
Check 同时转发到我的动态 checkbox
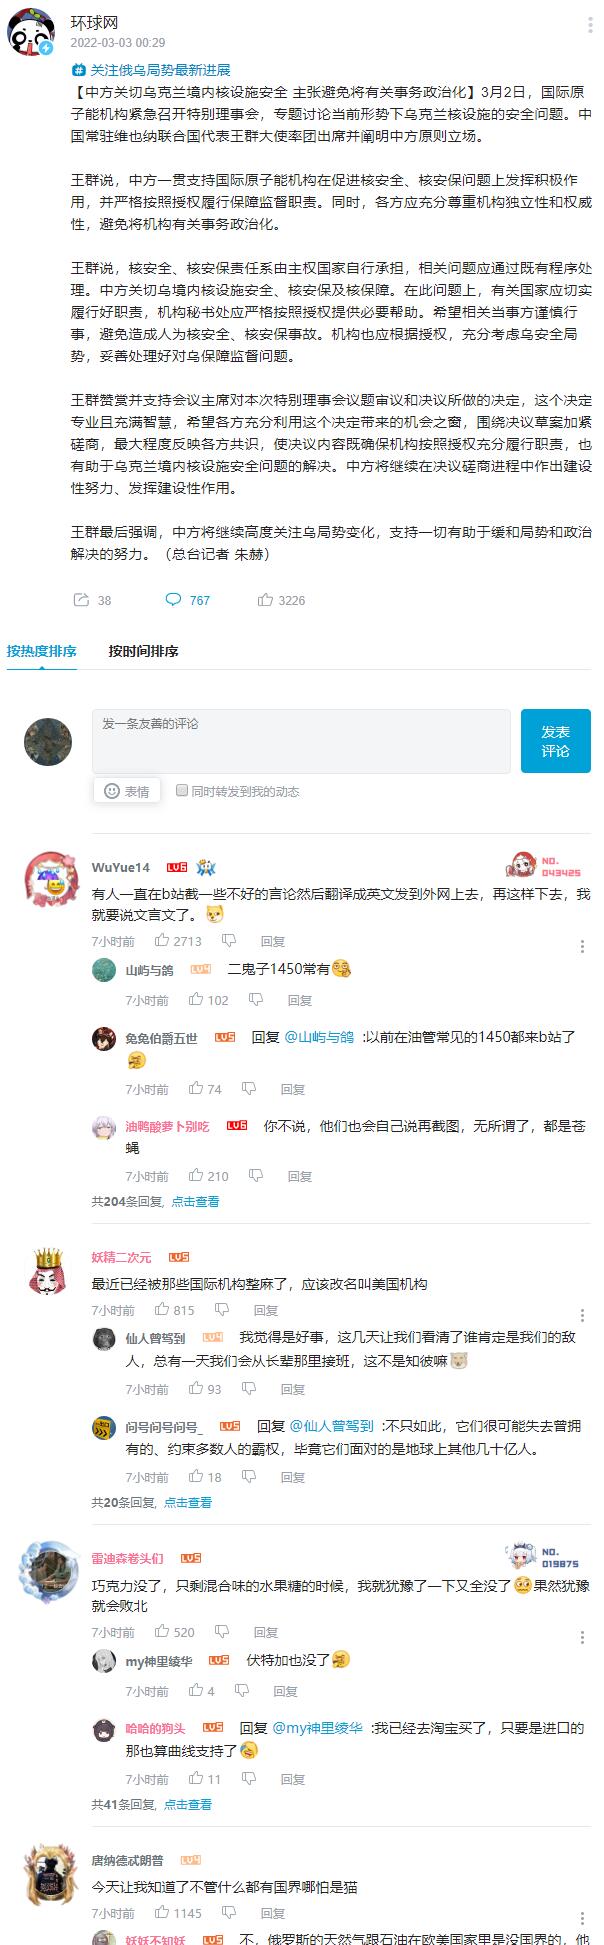coord(182,790)
